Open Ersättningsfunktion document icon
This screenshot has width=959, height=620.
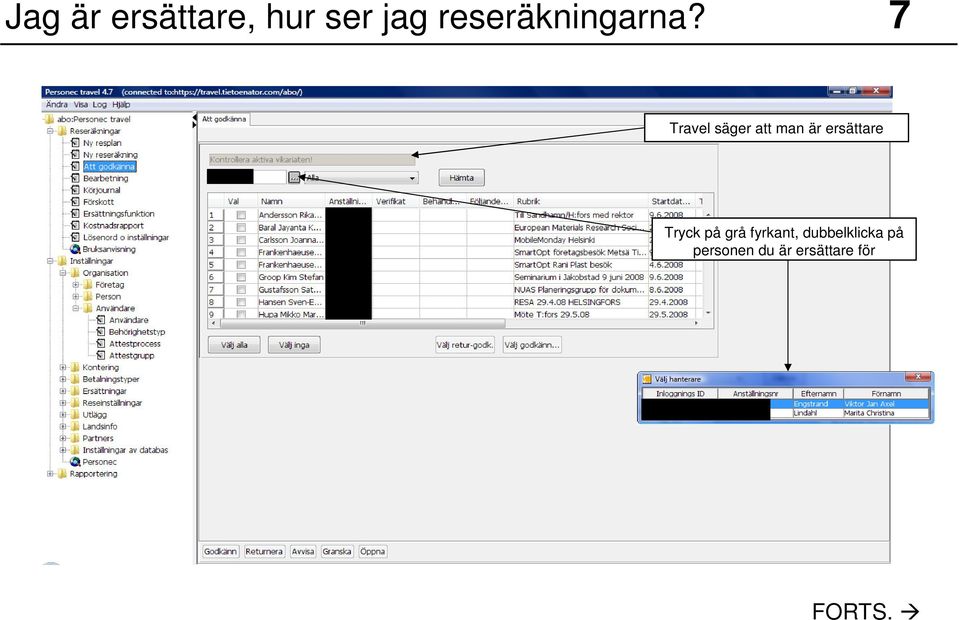pyautogui.click(x=75, y=213)
